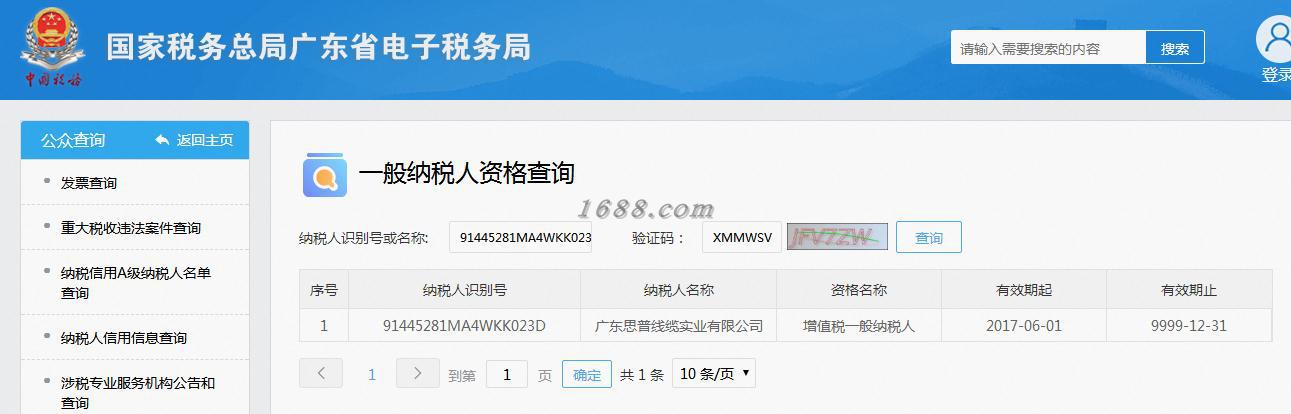Viewport: 1291px width, 414px height.
Task: Click the 确定 page jump button
Action: coord(587,374)
